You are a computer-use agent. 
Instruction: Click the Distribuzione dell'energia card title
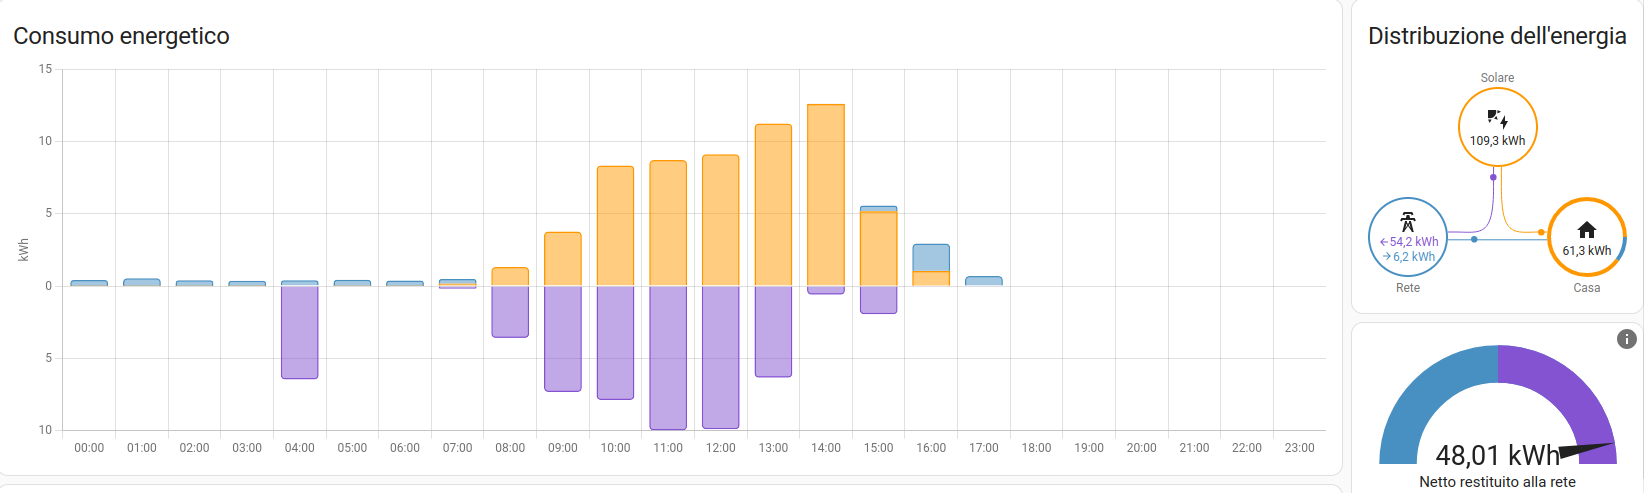click(1497, 36)
